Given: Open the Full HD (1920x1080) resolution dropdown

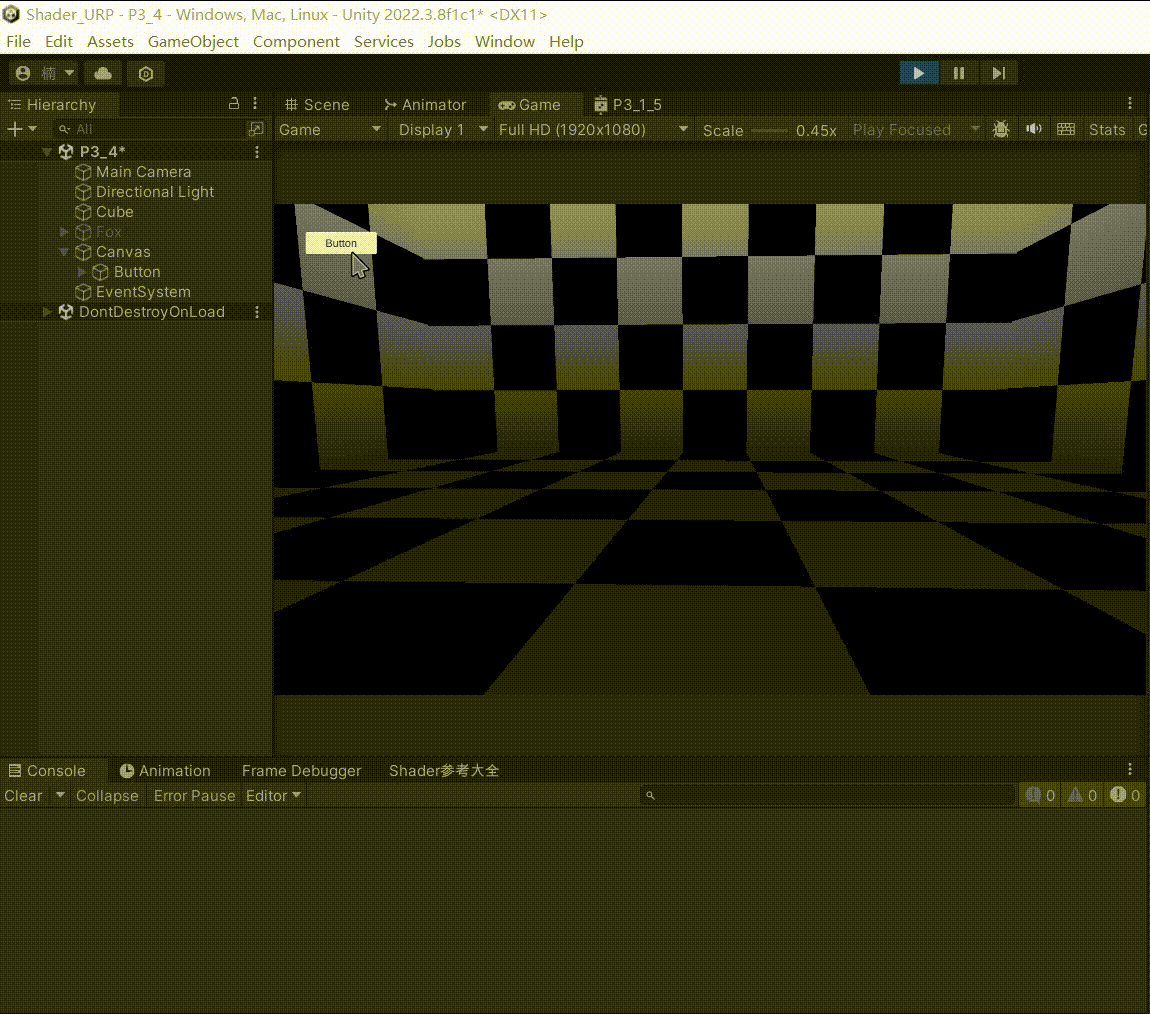Looking at the screenshot, I should [592, 129].
